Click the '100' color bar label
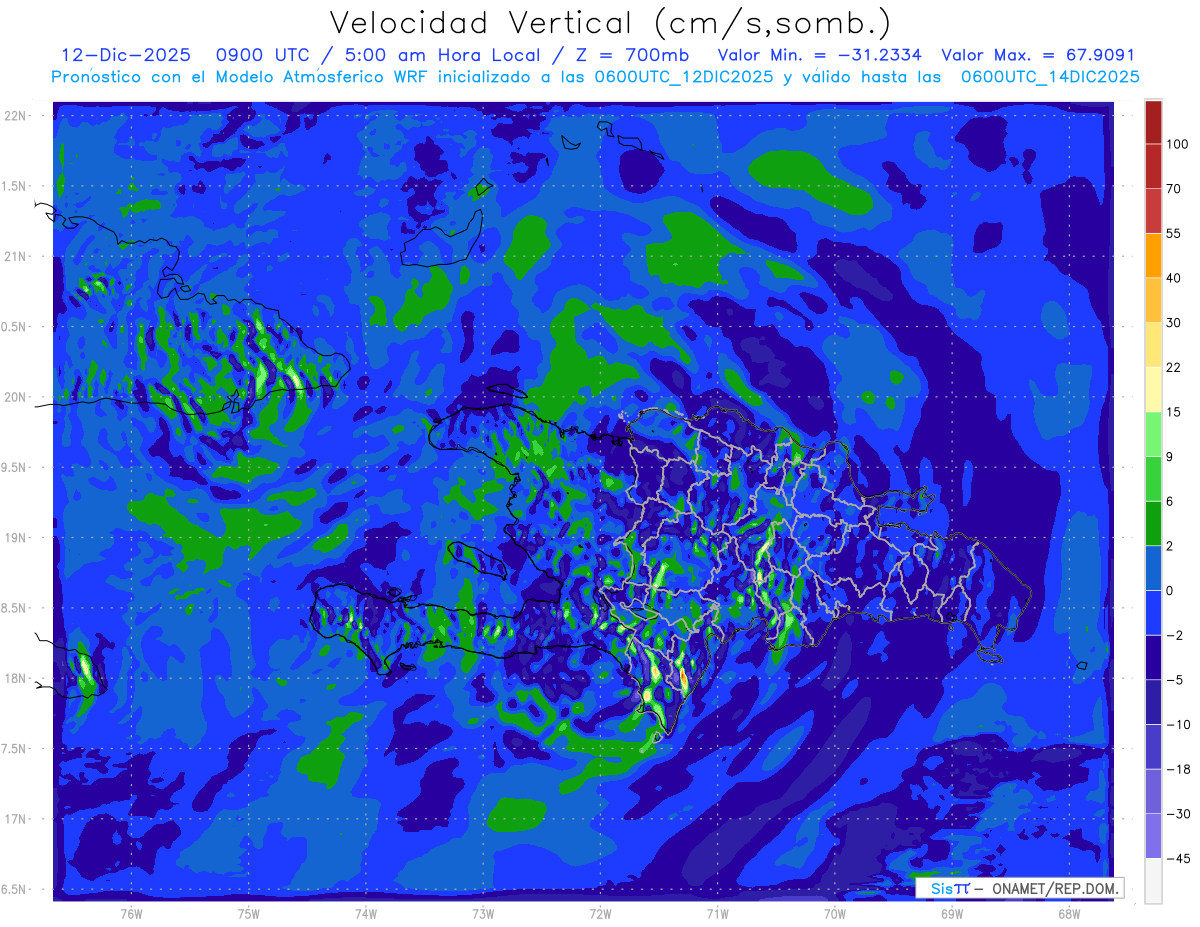The height and width of the screenshot is (927, 1200). 1177,144
